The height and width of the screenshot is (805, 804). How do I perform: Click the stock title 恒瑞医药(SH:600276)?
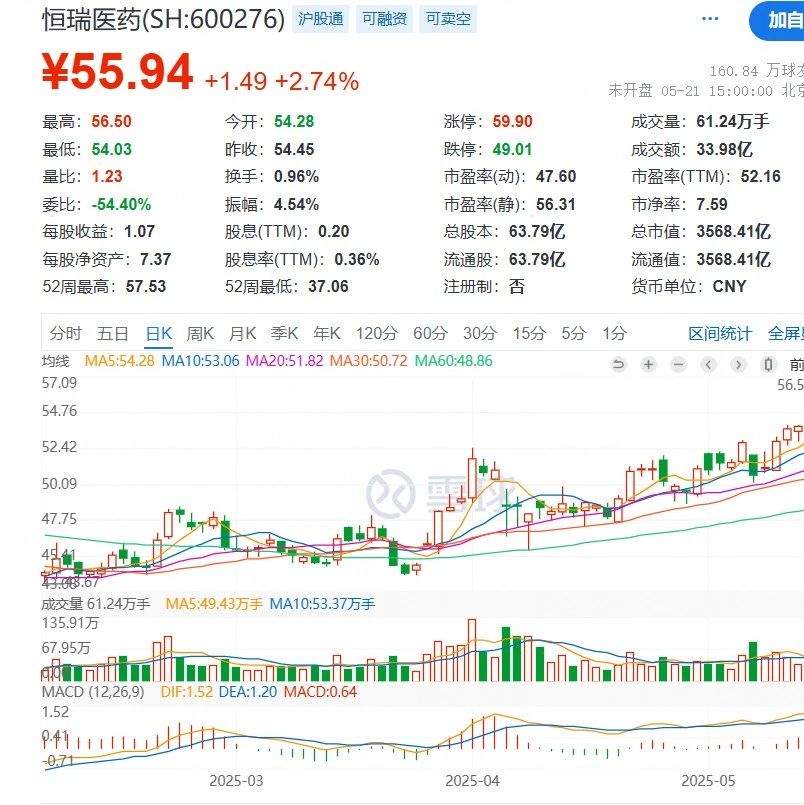point(163,20)
